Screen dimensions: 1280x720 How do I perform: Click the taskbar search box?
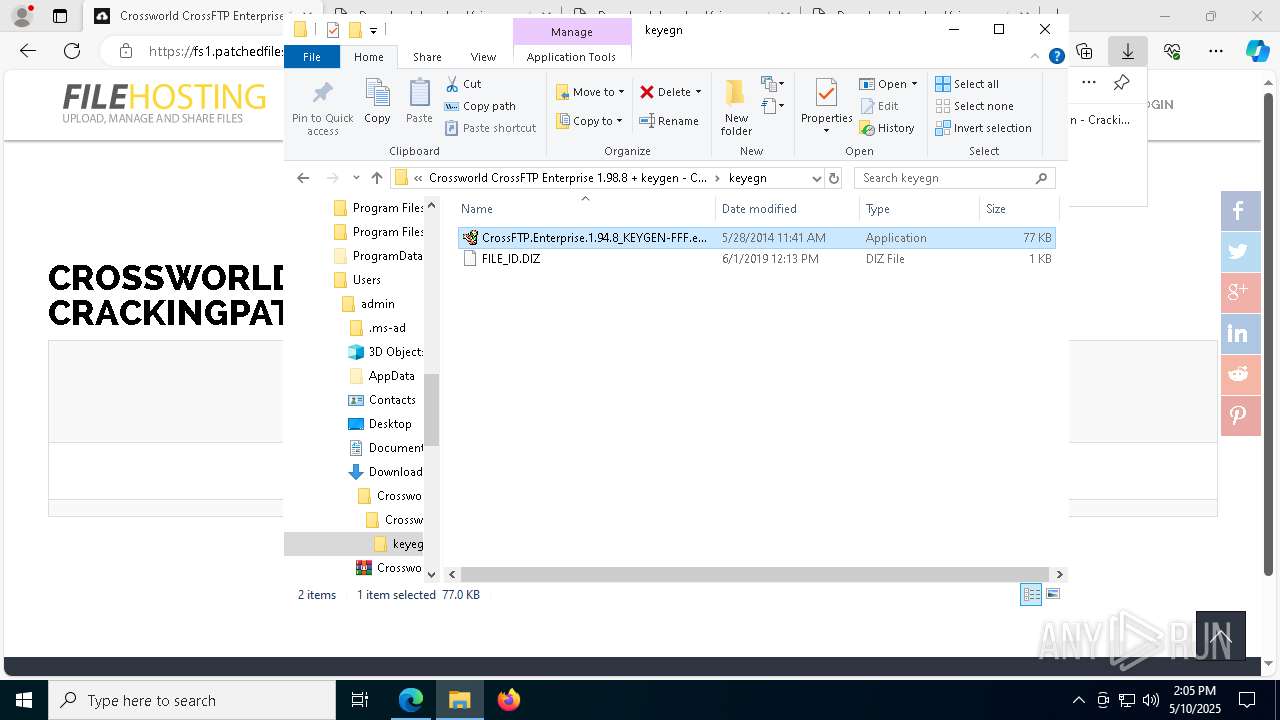coord(192,700)
